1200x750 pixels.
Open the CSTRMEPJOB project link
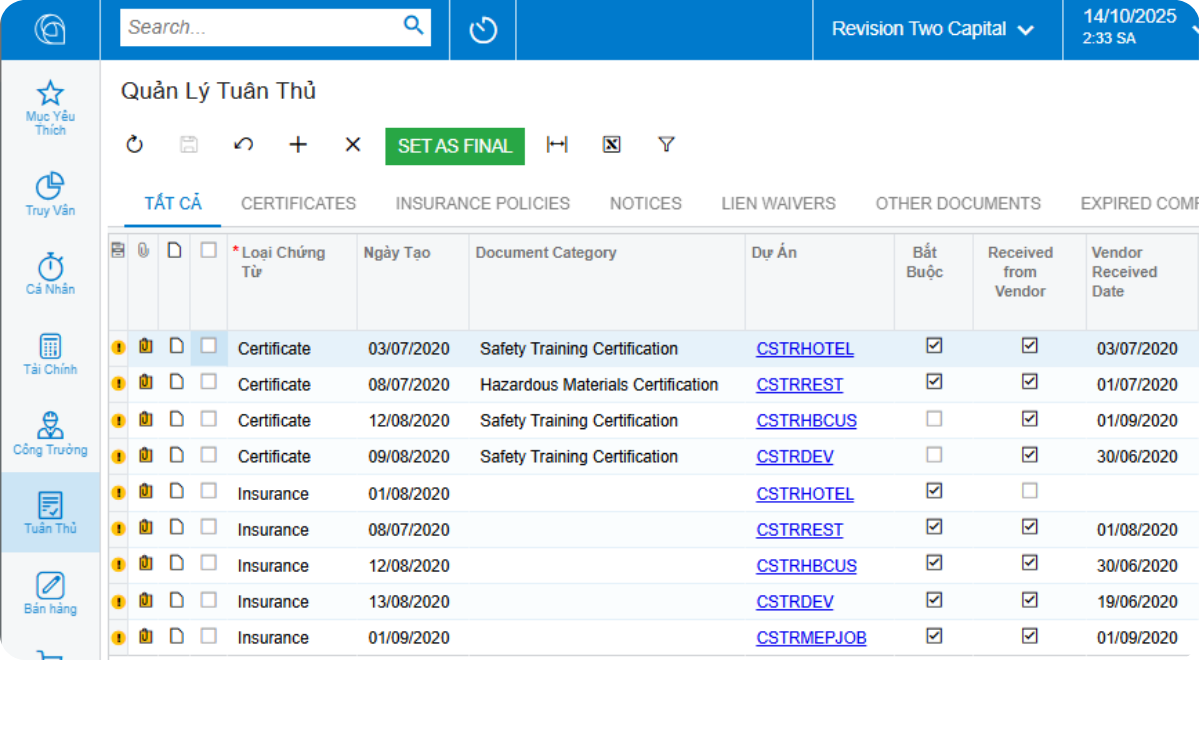click(811, 637)
